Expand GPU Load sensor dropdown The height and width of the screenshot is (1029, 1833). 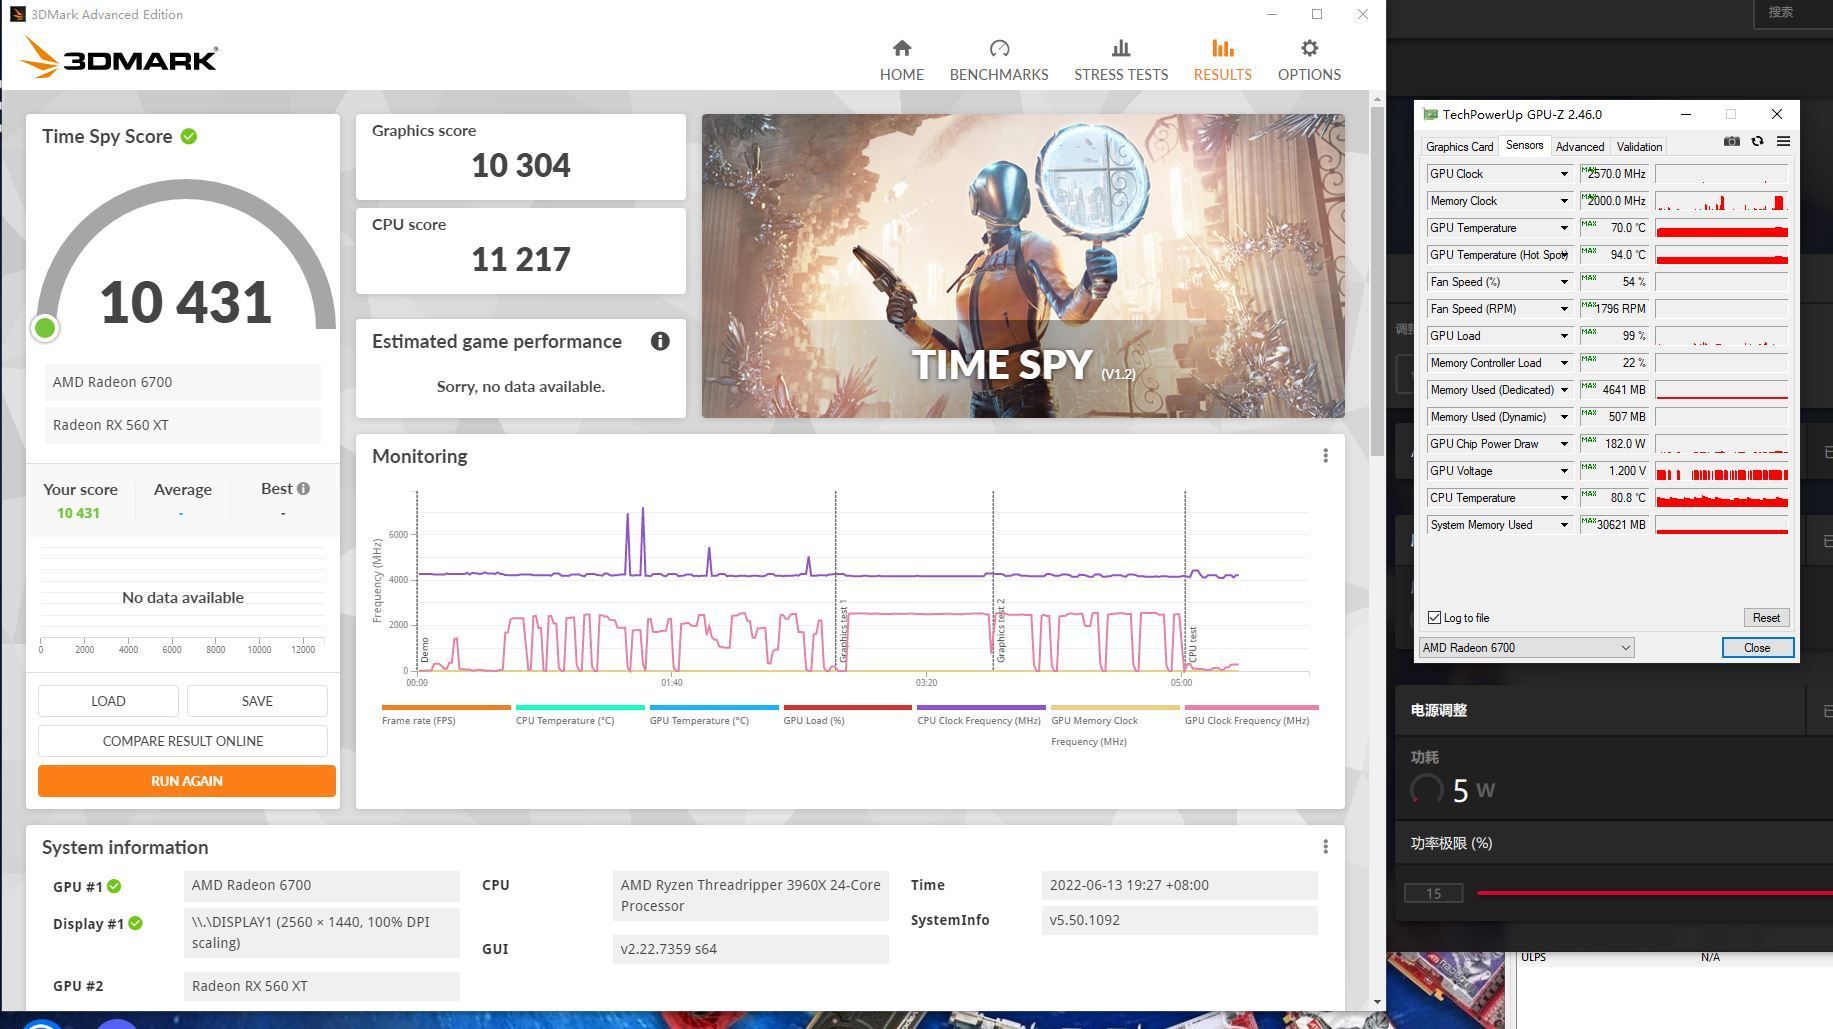[x=1564, y=336]
